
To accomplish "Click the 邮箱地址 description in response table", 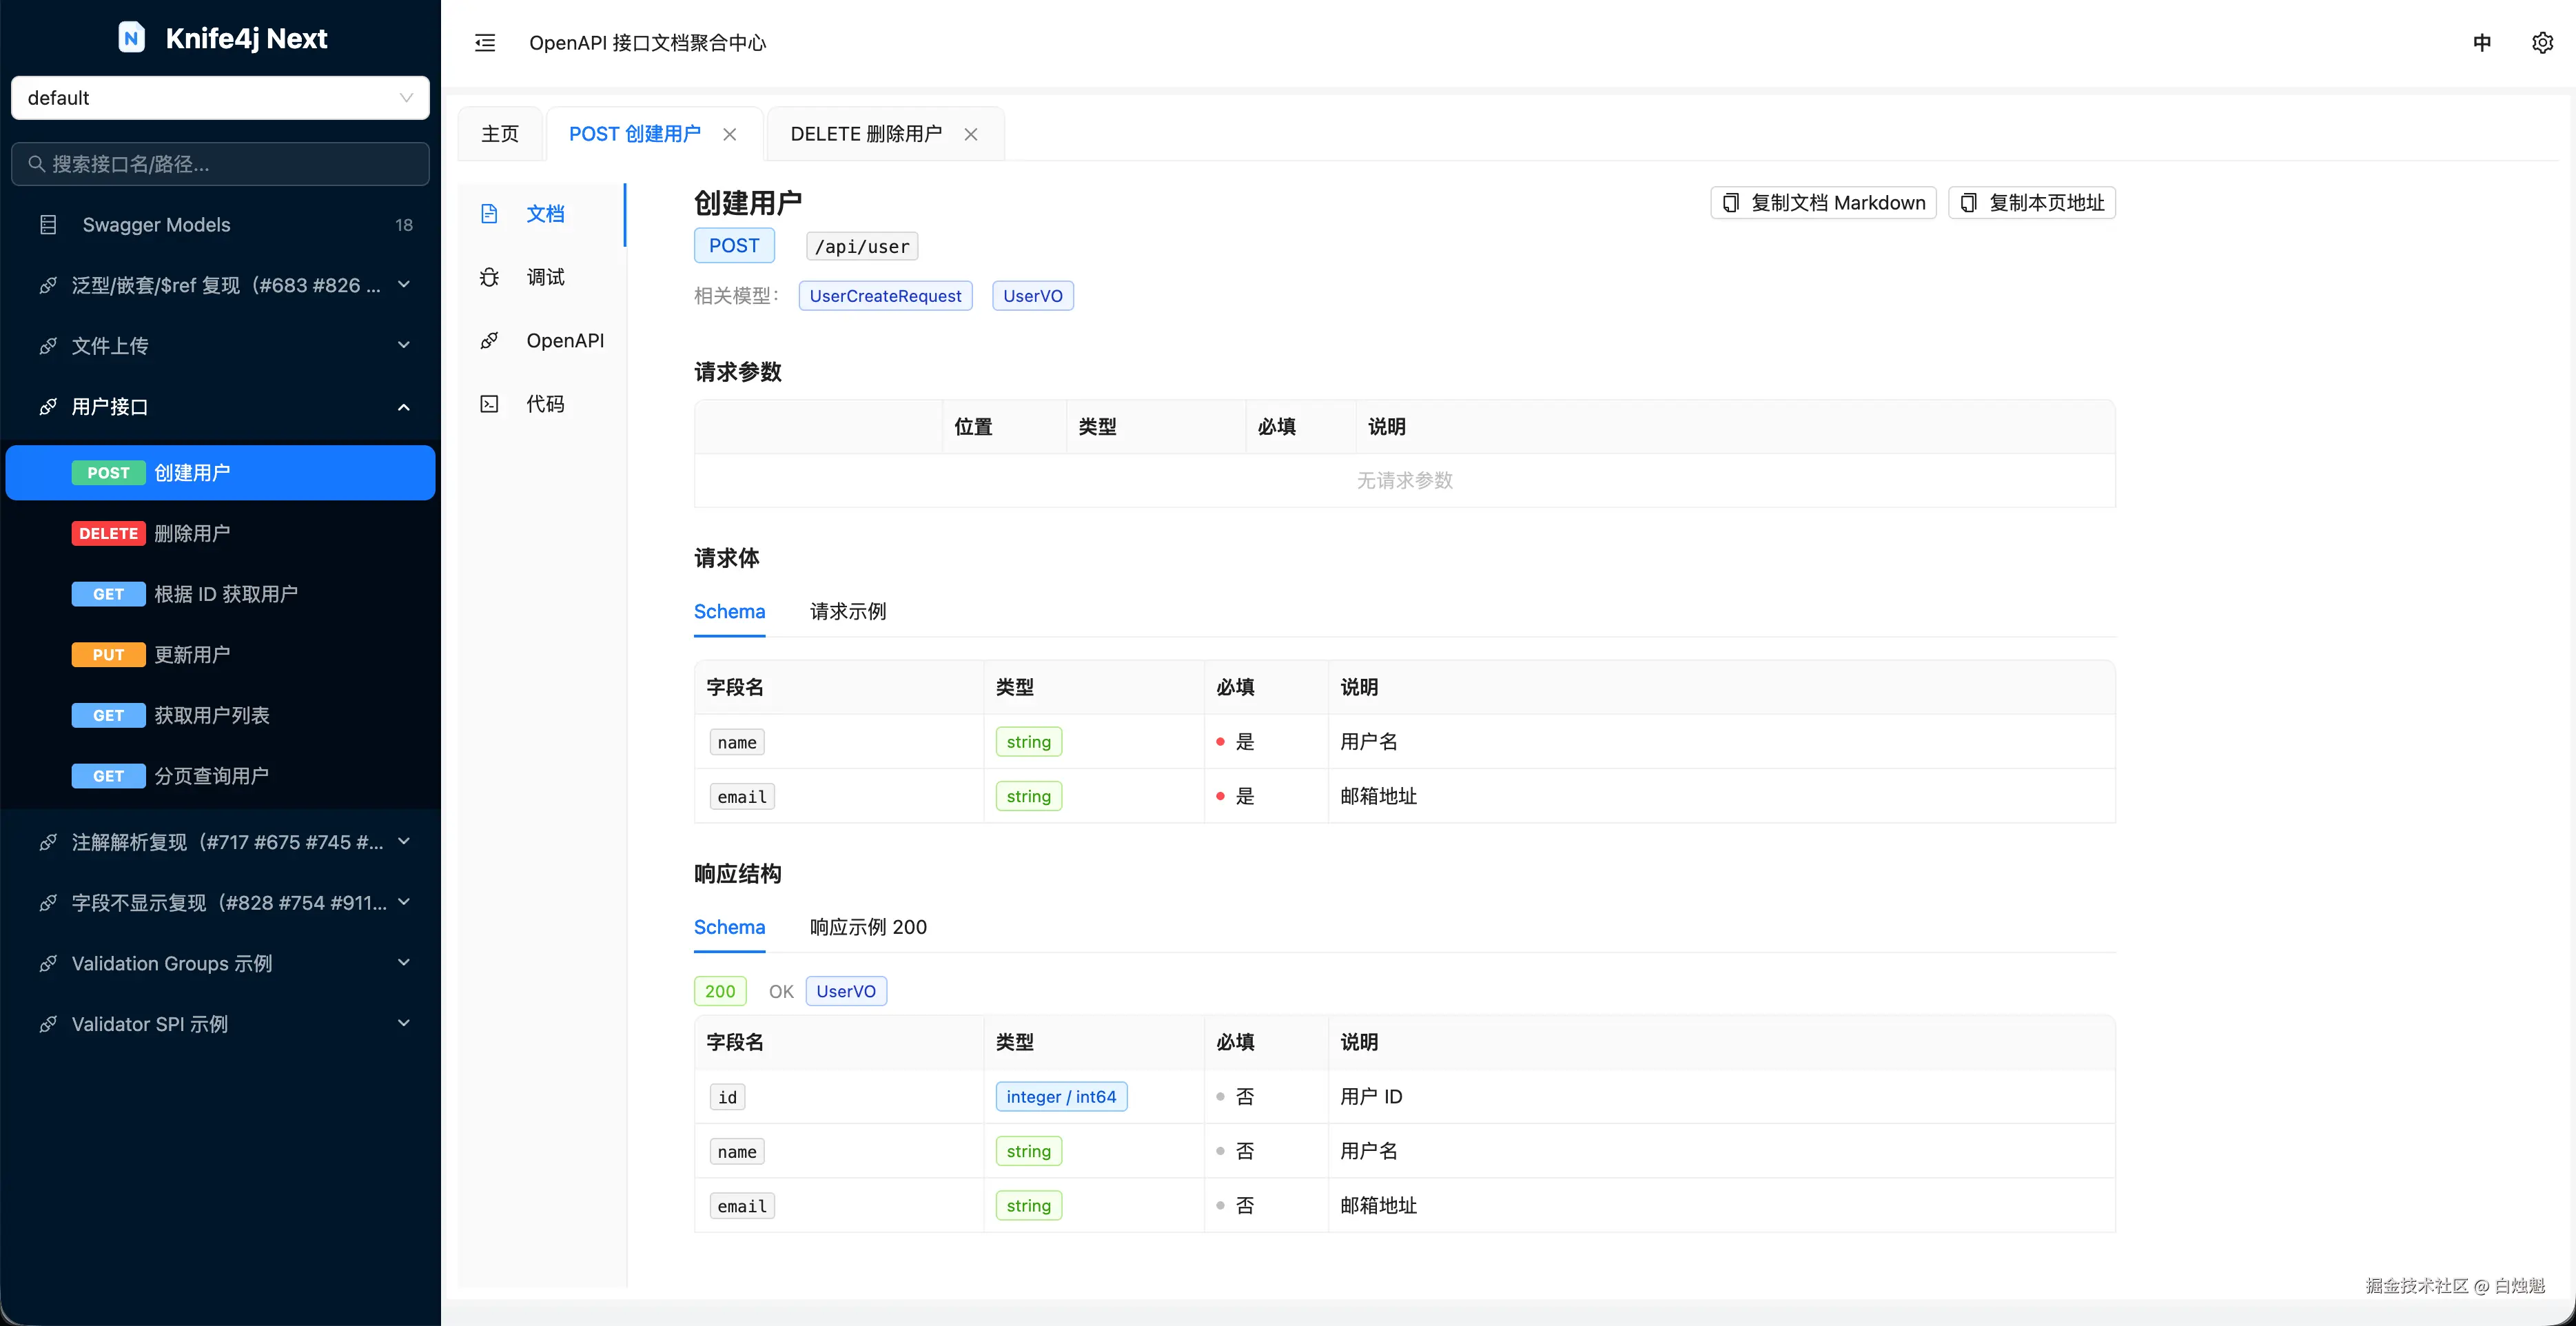I will (x=1378, y=1206).
